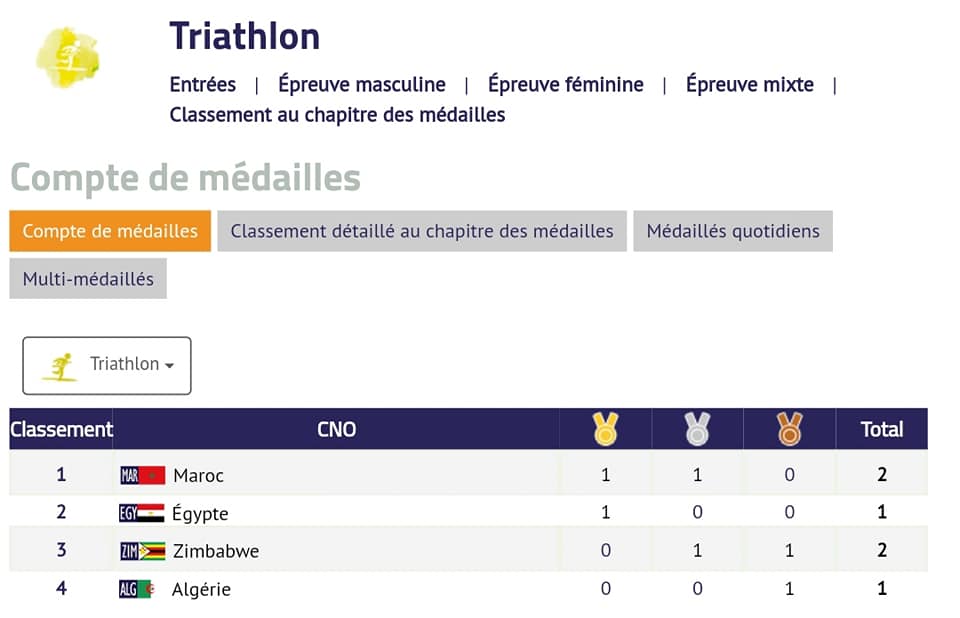Click the gold medal column icon

605,428
